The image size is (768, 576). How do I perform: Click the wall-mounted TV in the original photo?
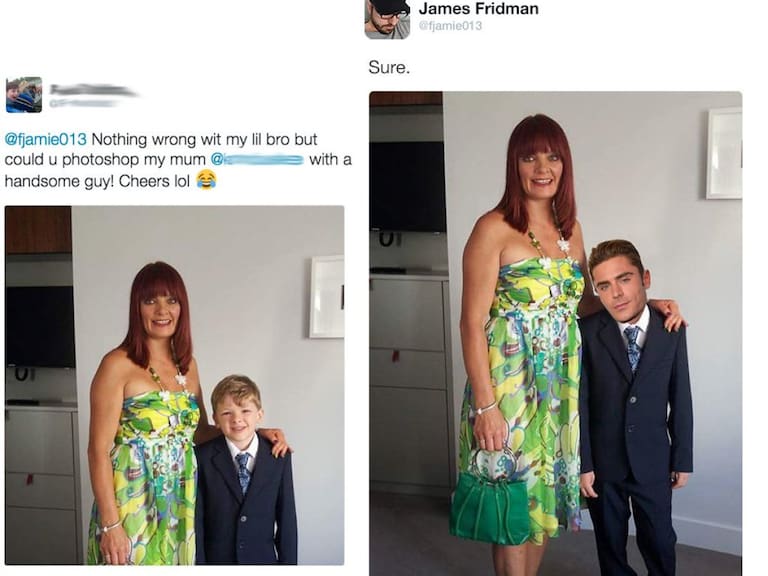coord(39,326)
